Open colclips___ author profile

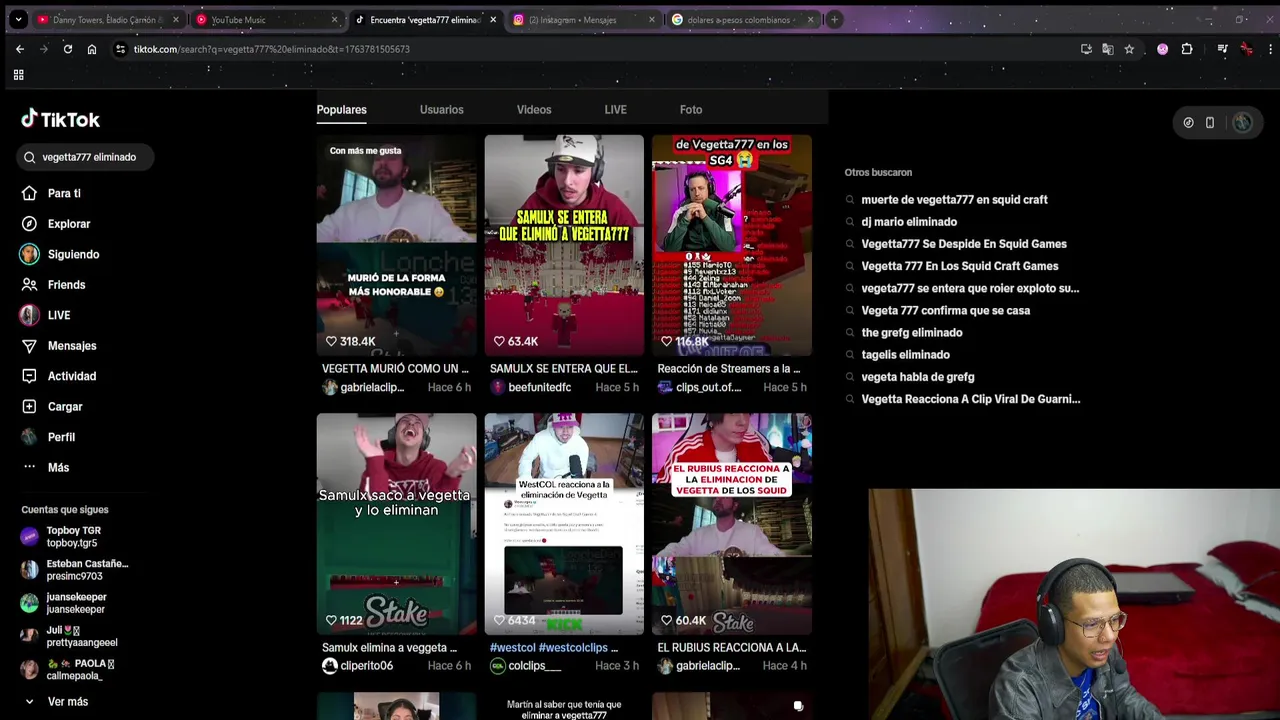click(534, 666)
